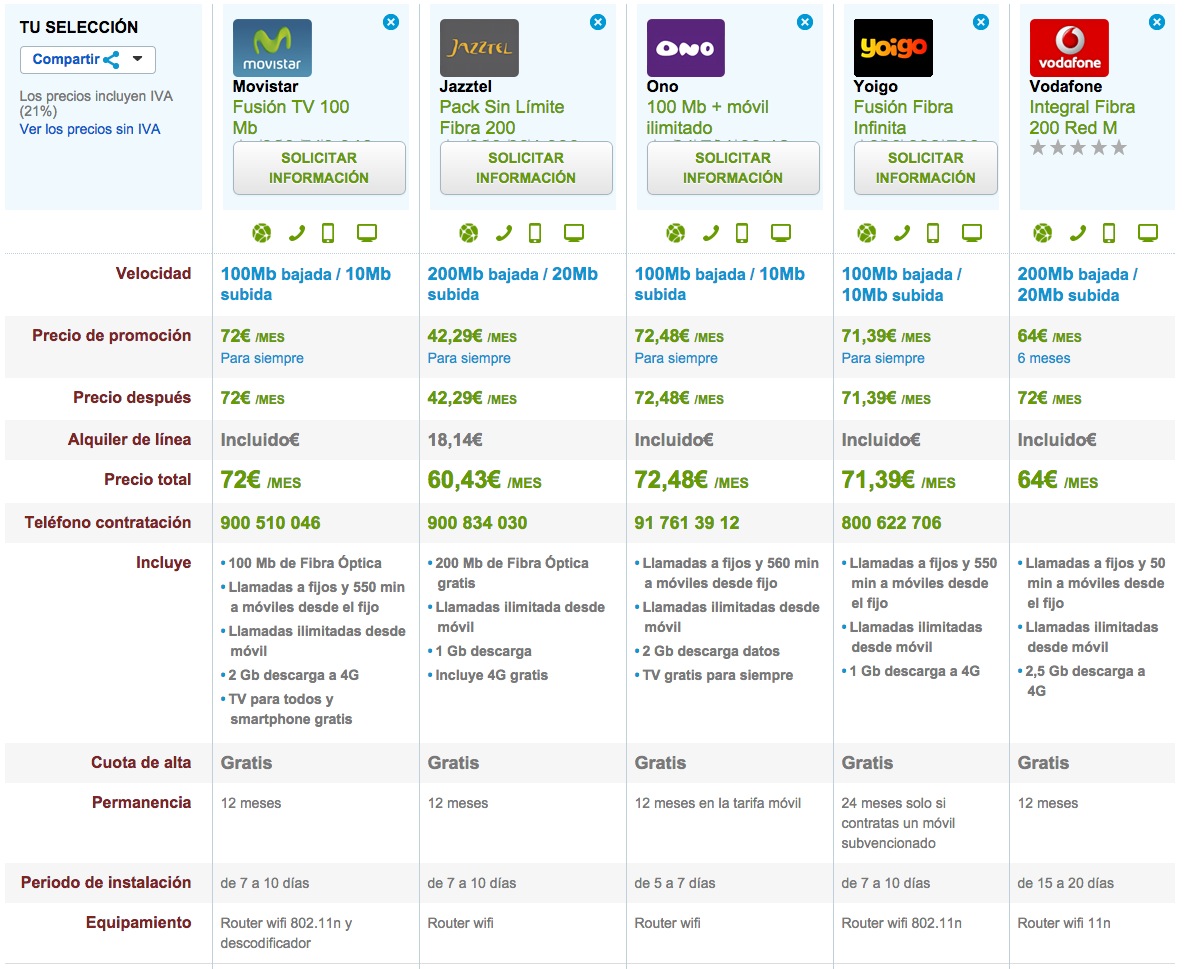Open Ono 100 Mb + móvil ilimitado plan
This screenshot has height=969, width=1186.
pos(708,117)
